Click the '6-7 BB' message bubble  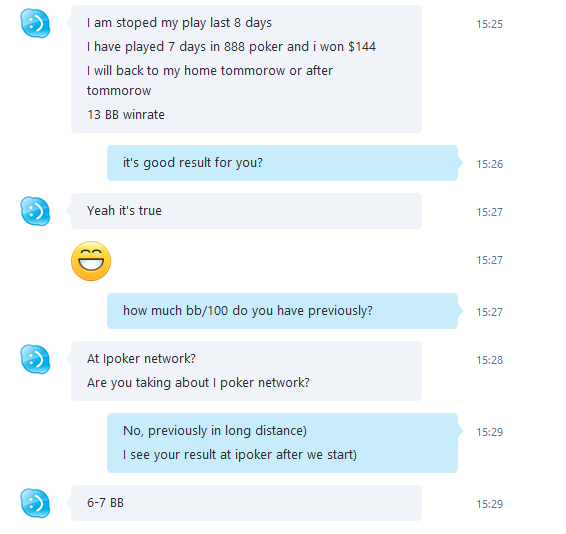tap(246, 503)
